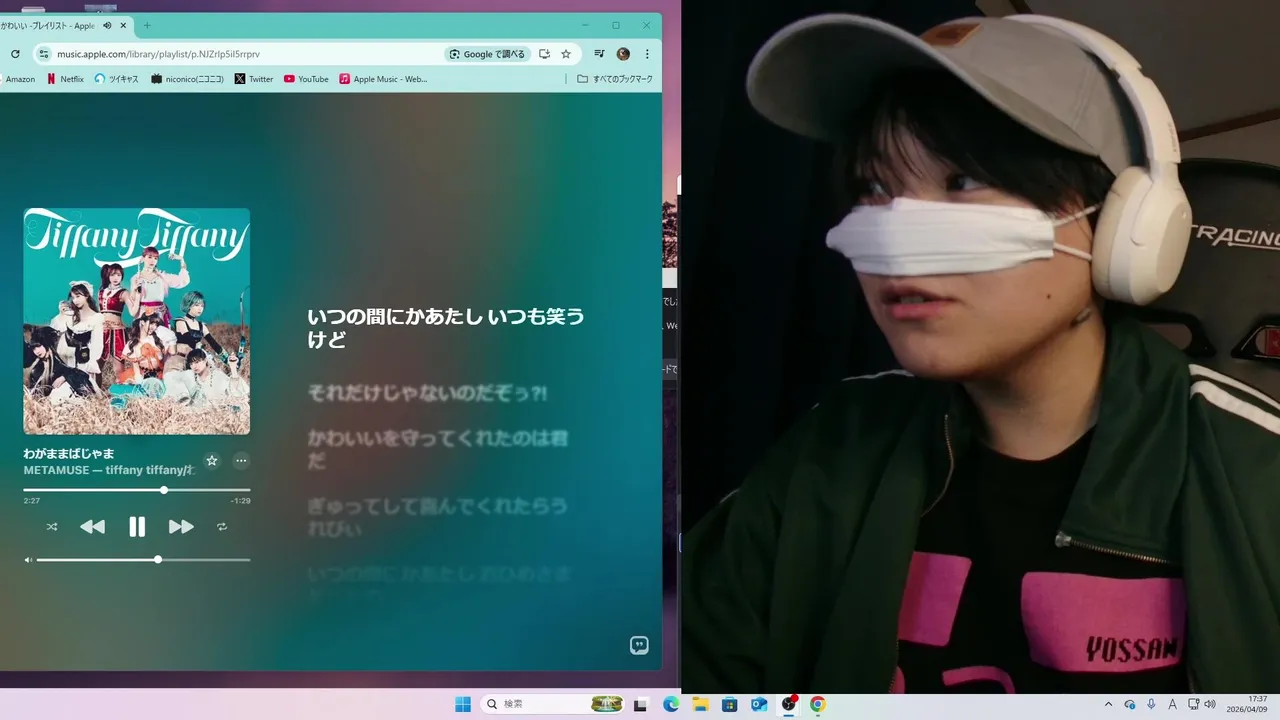Open Chrome media controls icon
Image resolution: width=1280 pixels, height=720 pixels.
[x=599, y=54]
